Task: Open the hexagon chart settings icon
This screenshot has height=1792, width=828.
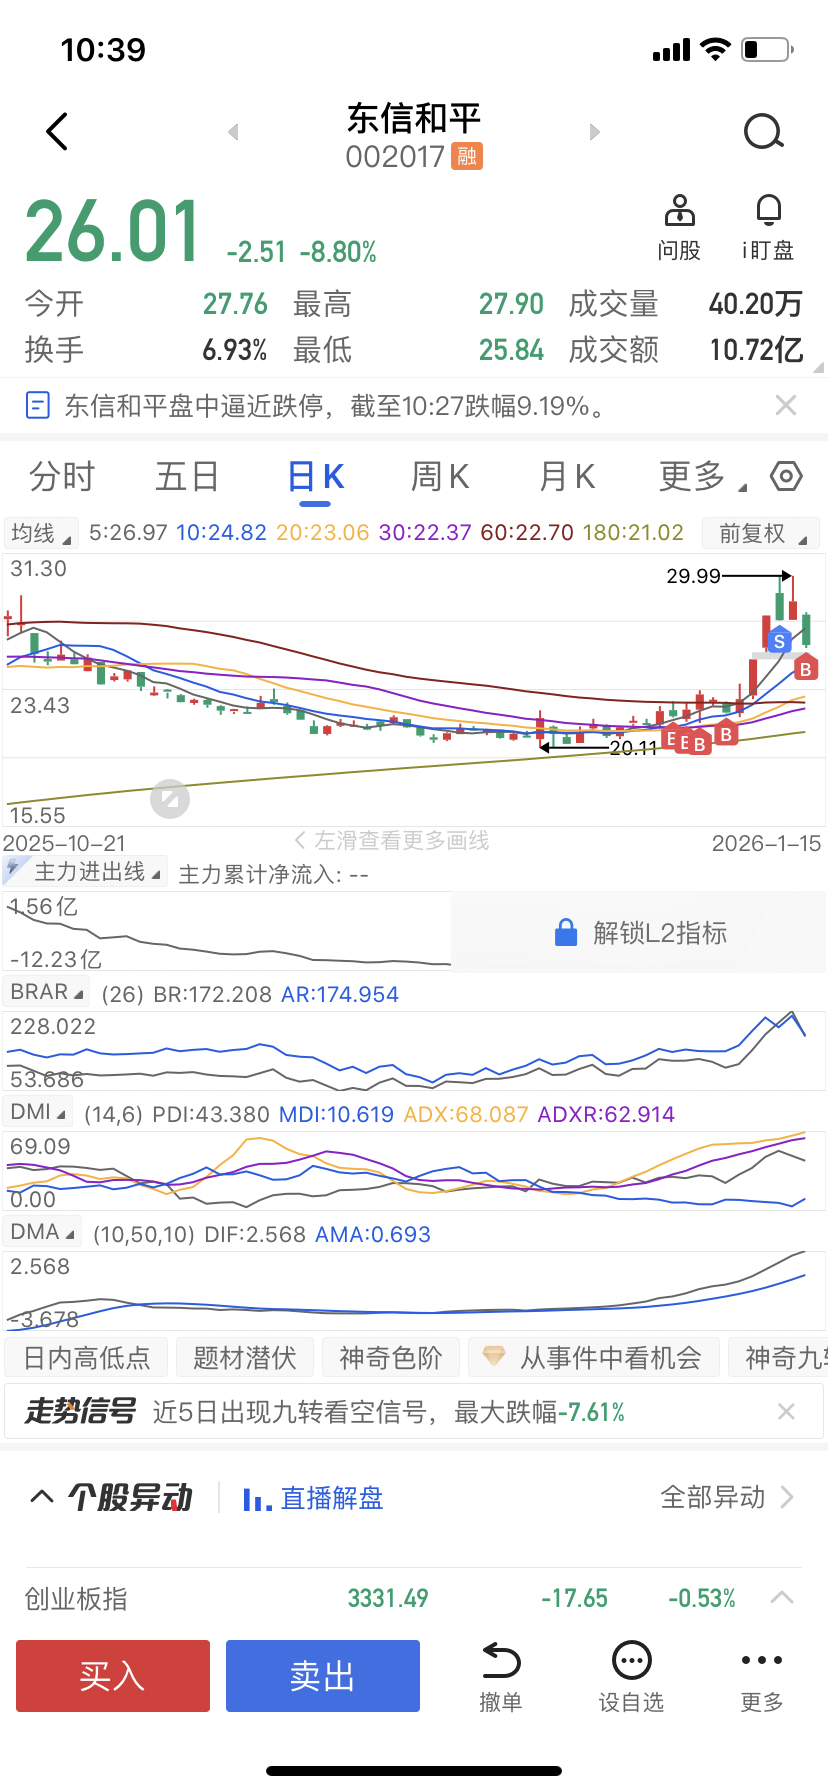Action: (787, 476)
